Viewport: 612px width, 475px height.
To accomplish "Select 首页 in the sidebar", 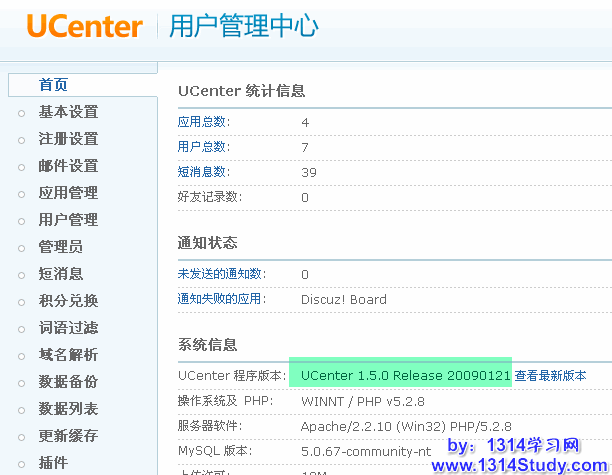I will tap(53, 85).
